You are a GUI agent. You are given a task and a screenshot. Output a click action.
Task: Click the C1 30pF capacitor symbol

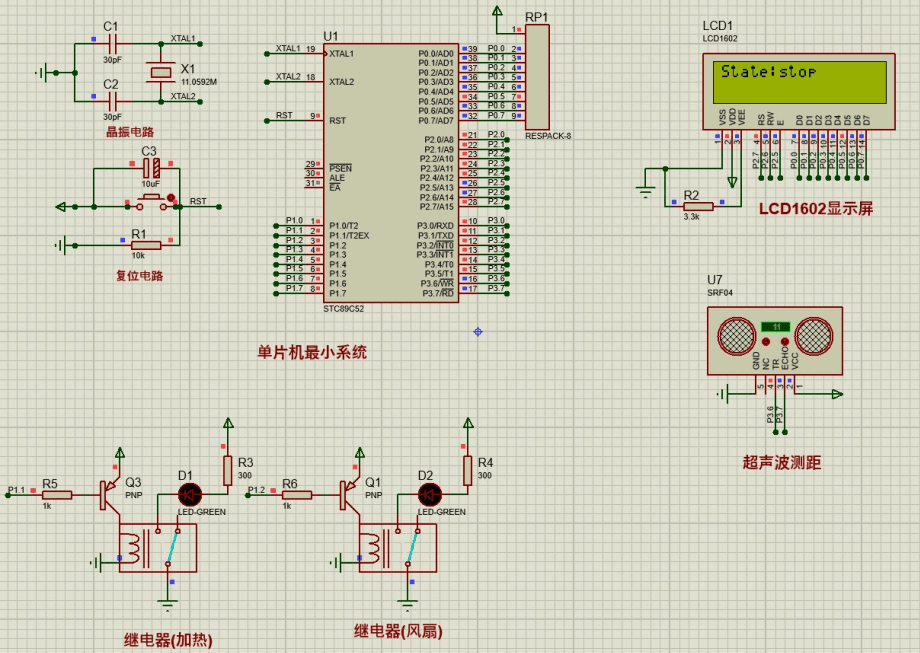coord(111,44)
